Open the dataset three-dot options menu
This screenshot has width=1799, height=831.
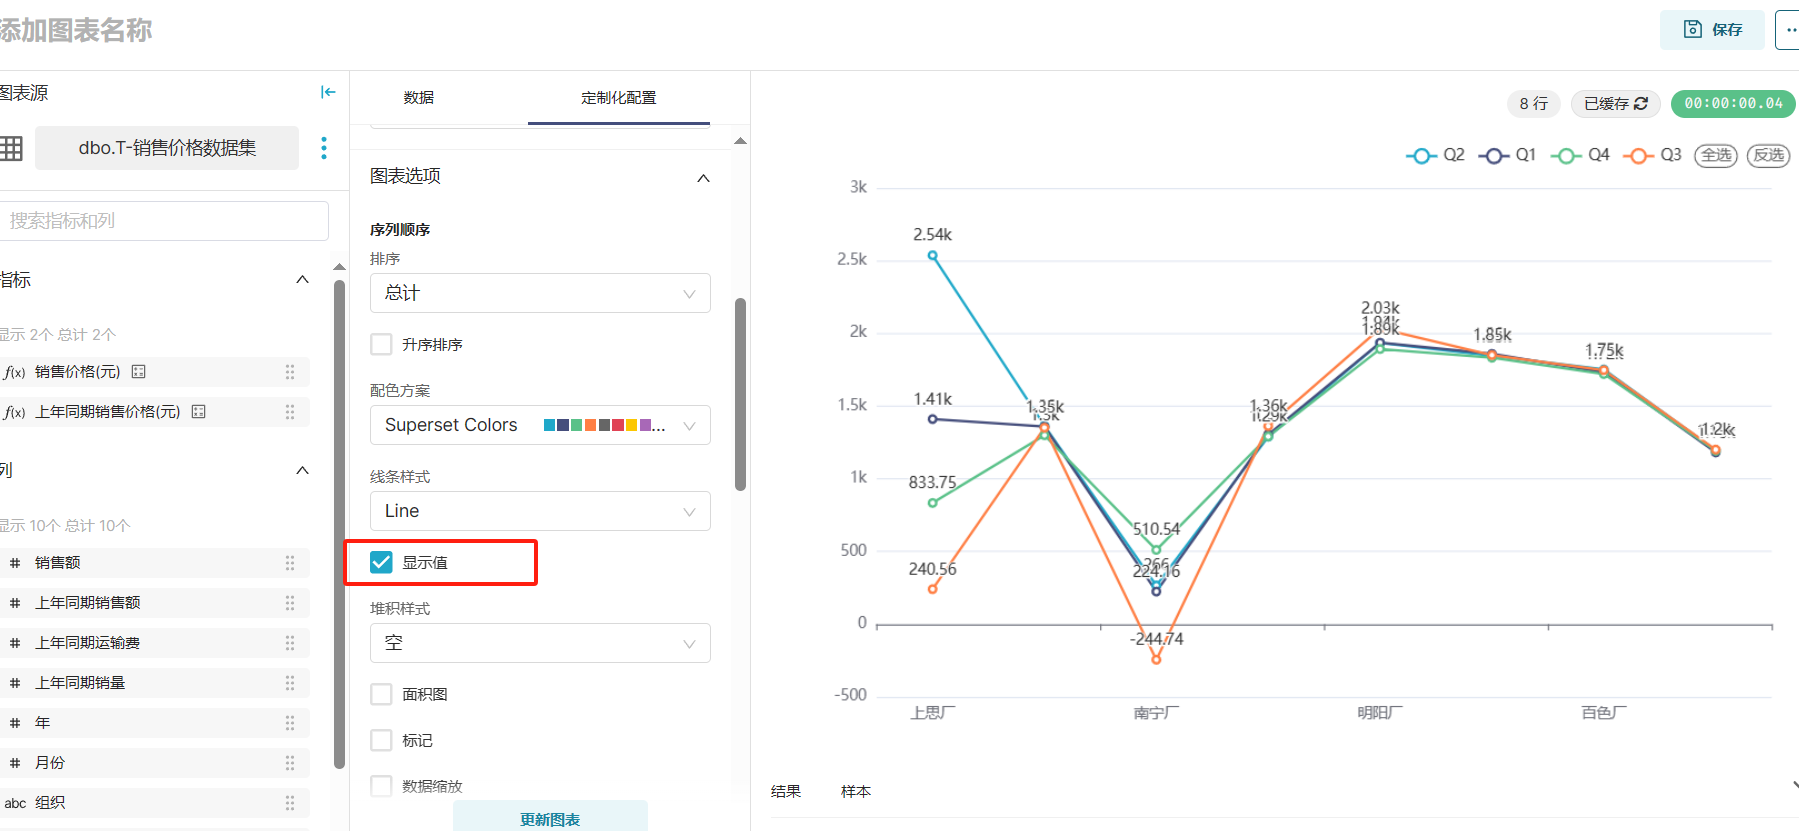[x=323, y=148]
